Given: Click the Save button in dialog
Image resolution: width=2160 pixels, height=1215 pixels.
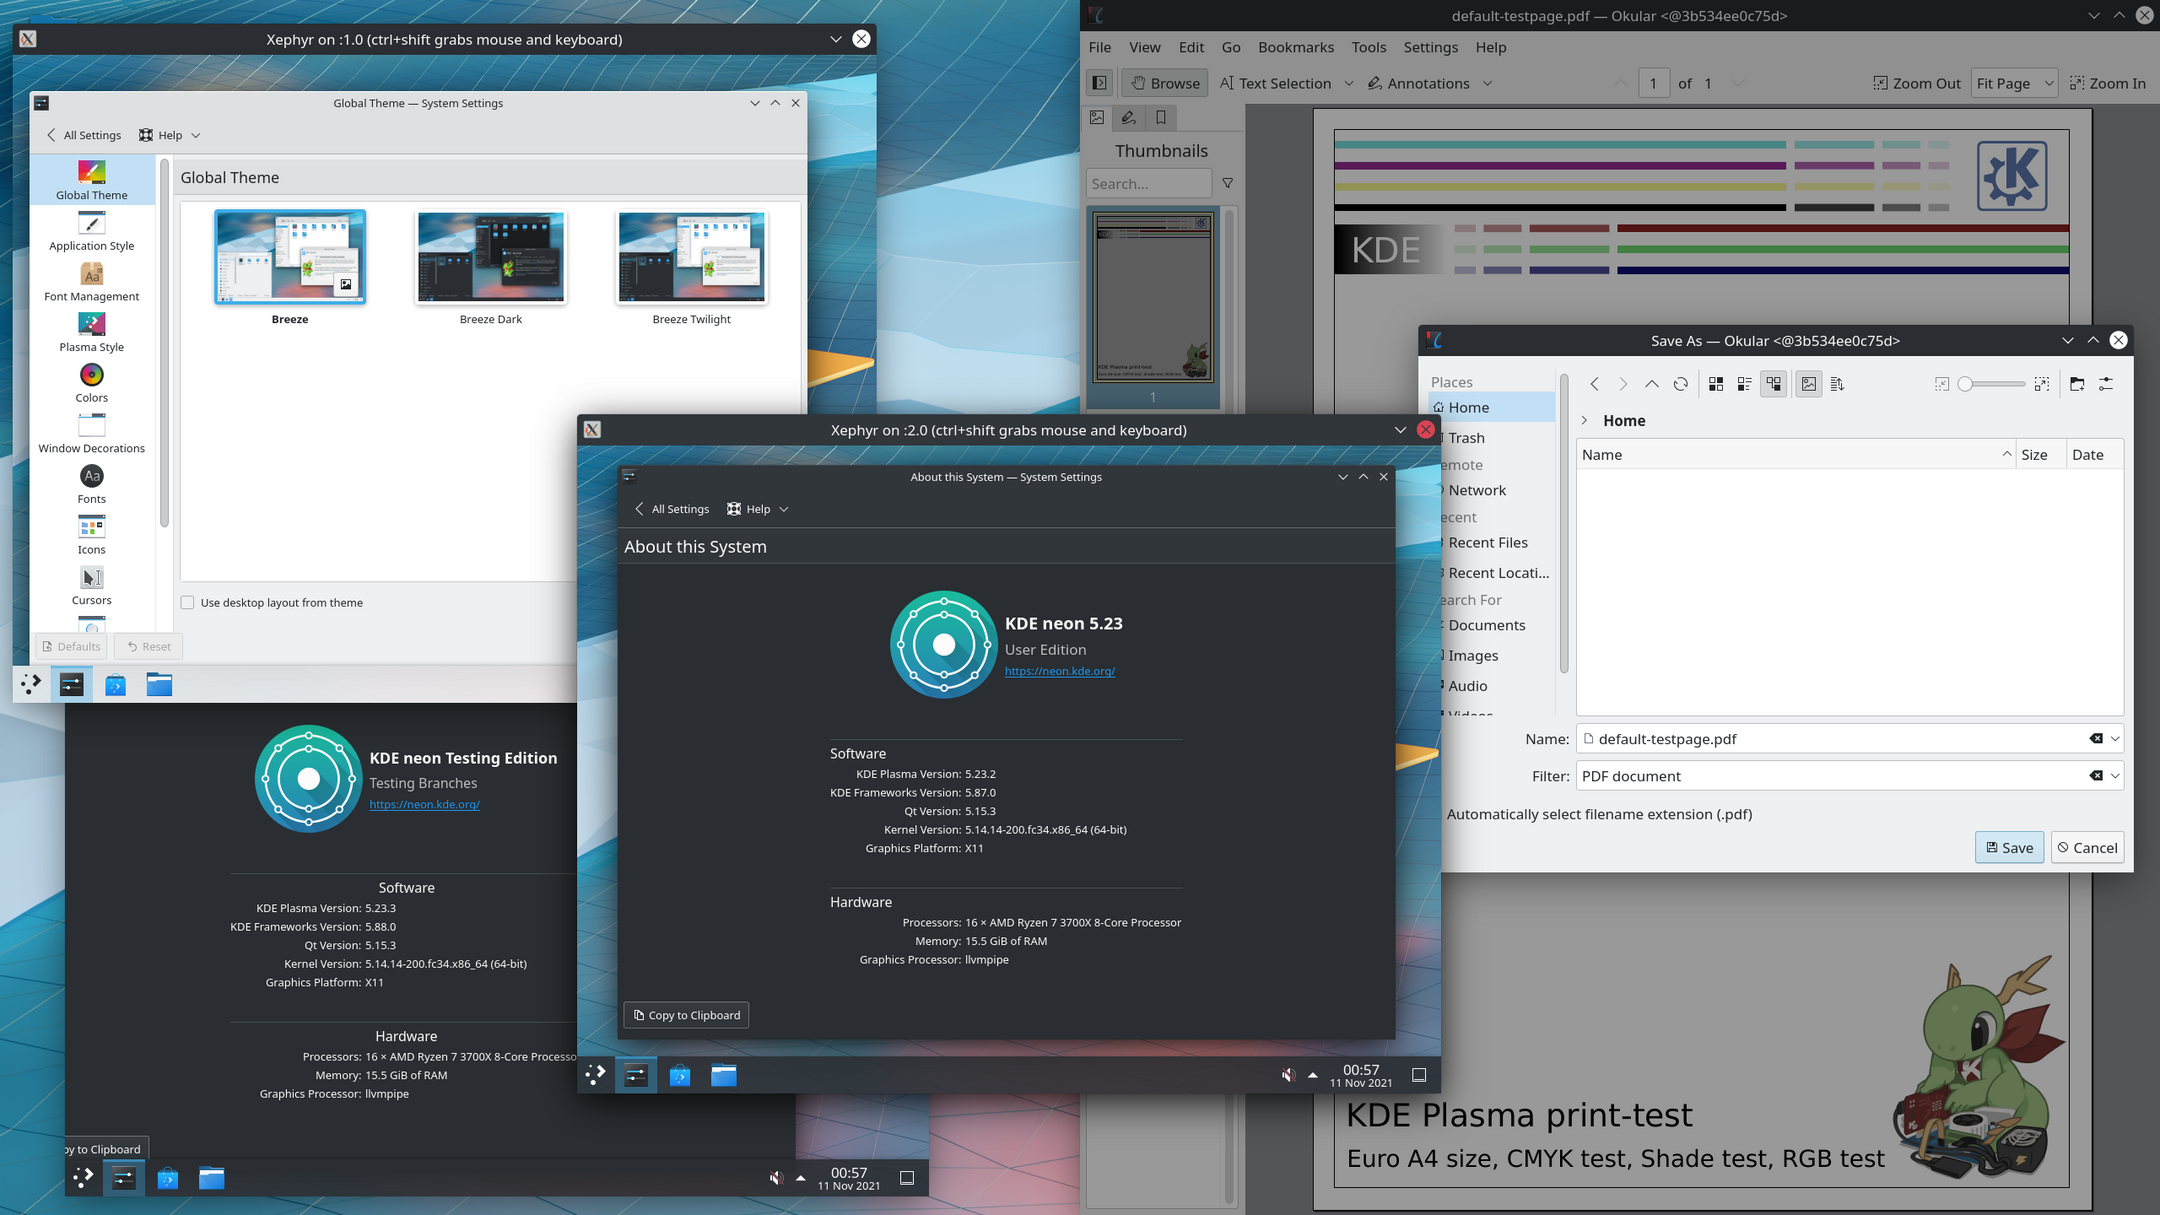Looking at the screenshot, I should point(2009,847).
